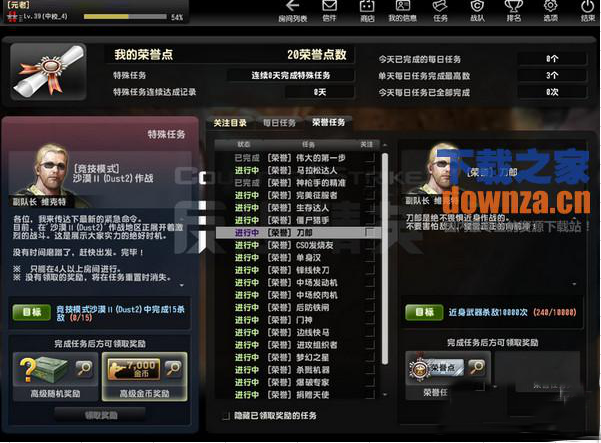The image size is (601, 443).
Task: Click the experience progress bar at 54%
Action: click(125, 17)
